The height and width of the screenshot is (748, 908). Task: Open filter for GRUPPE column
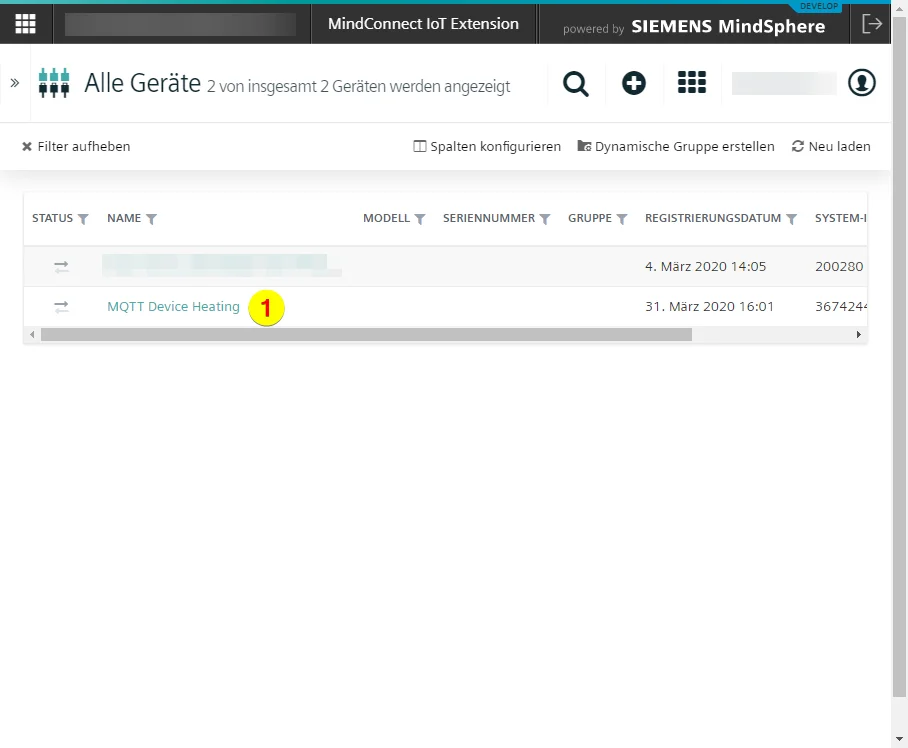point(621,219)
